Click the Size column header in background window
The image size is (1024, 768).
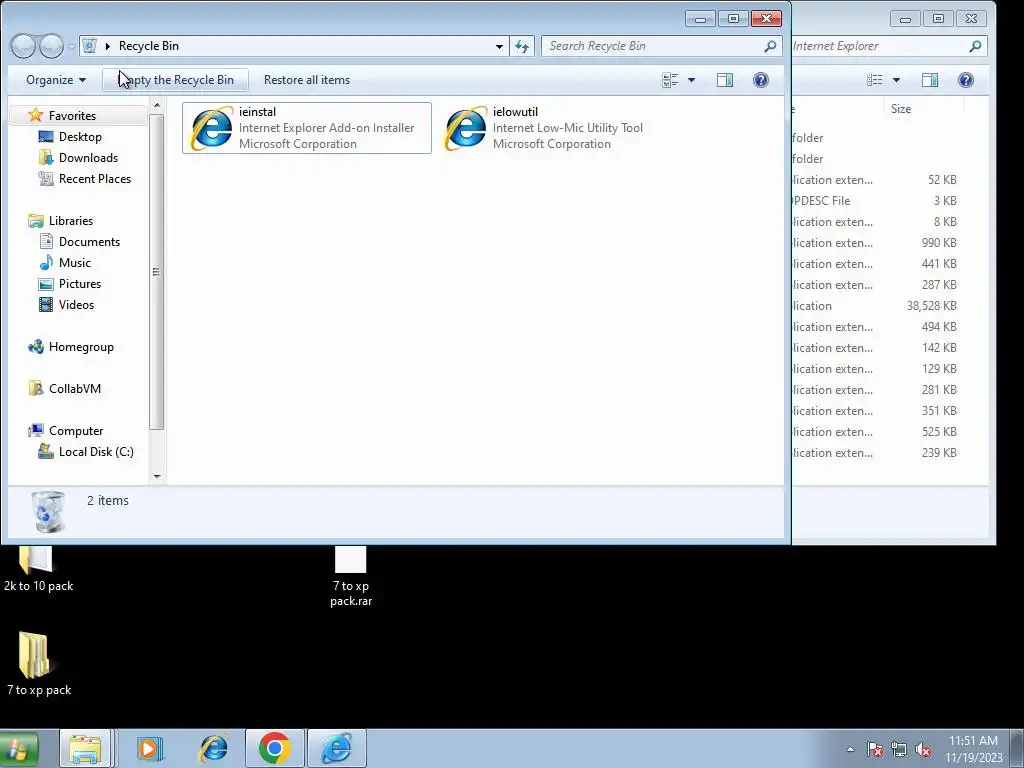(x=923, y=109)
